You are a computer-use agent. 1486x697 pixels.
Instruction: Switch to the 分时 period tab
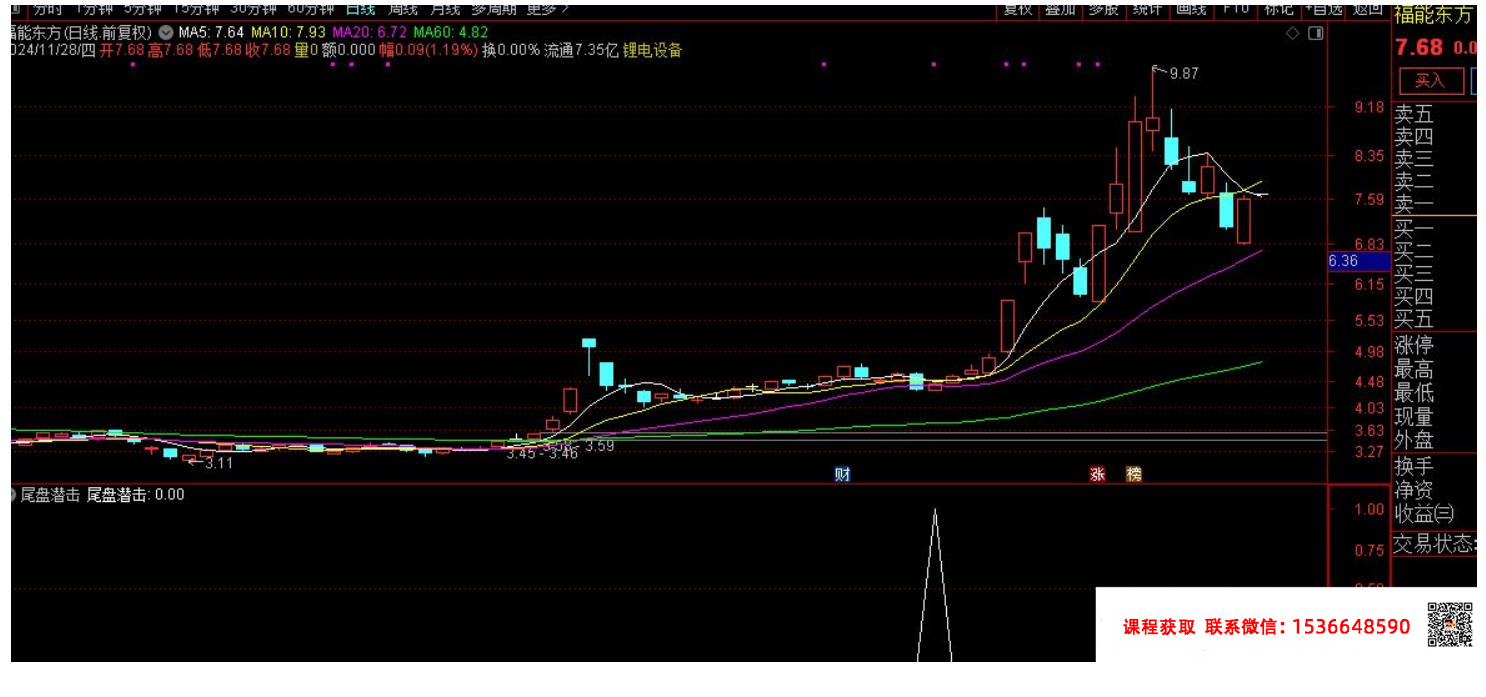[x=45, y=8]
